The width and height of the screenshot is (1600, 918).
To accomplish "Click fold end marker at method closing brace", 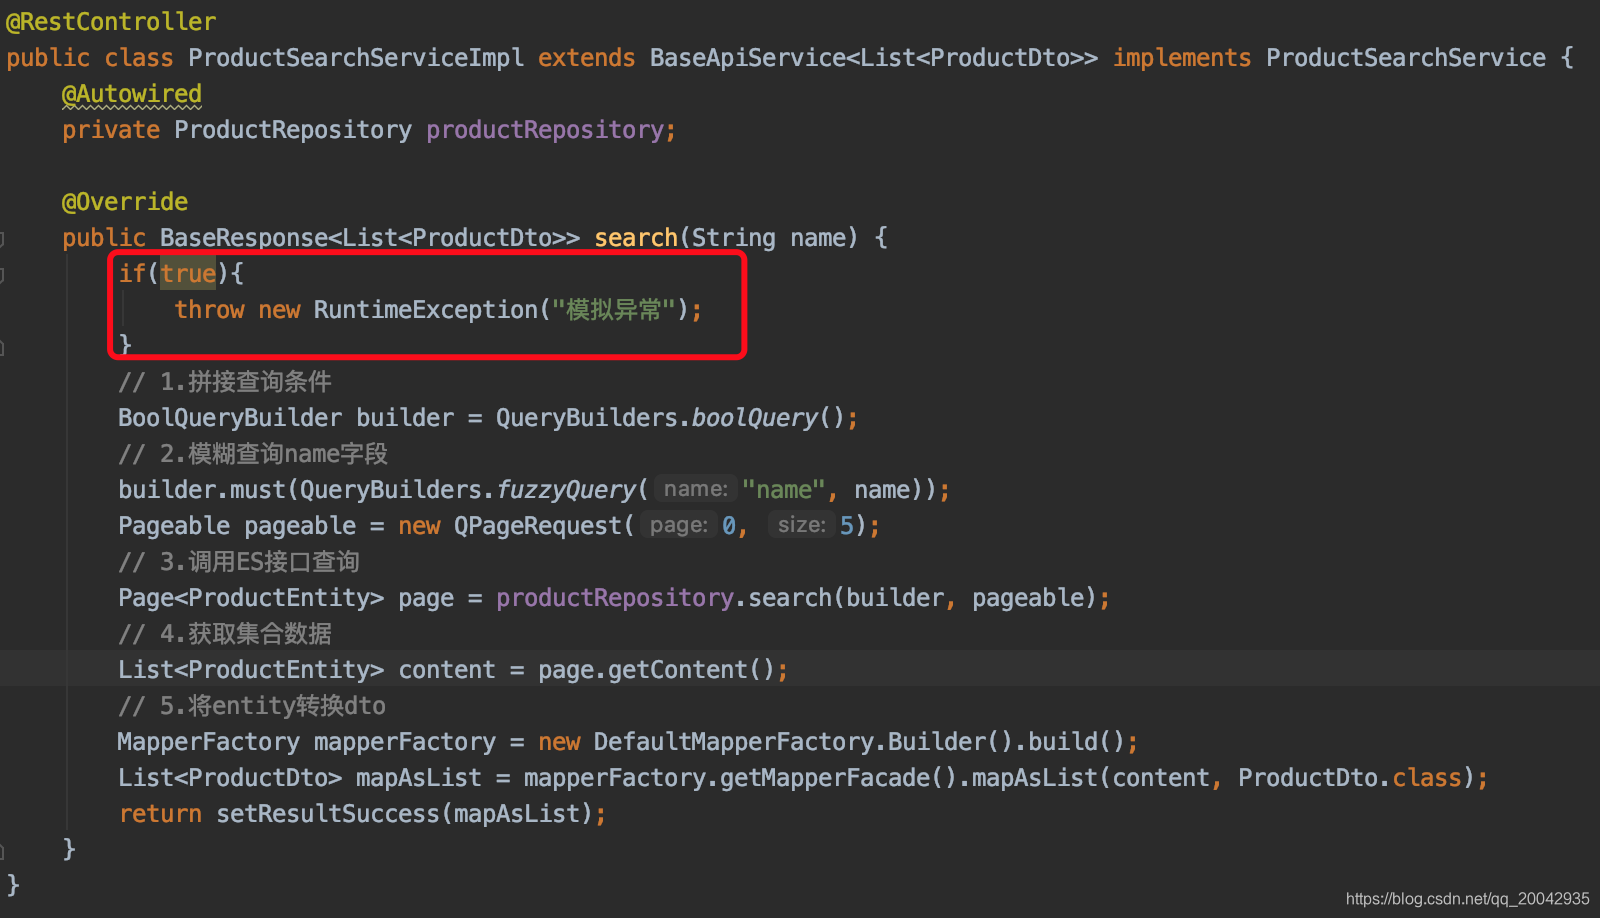I will pos(2,851).
